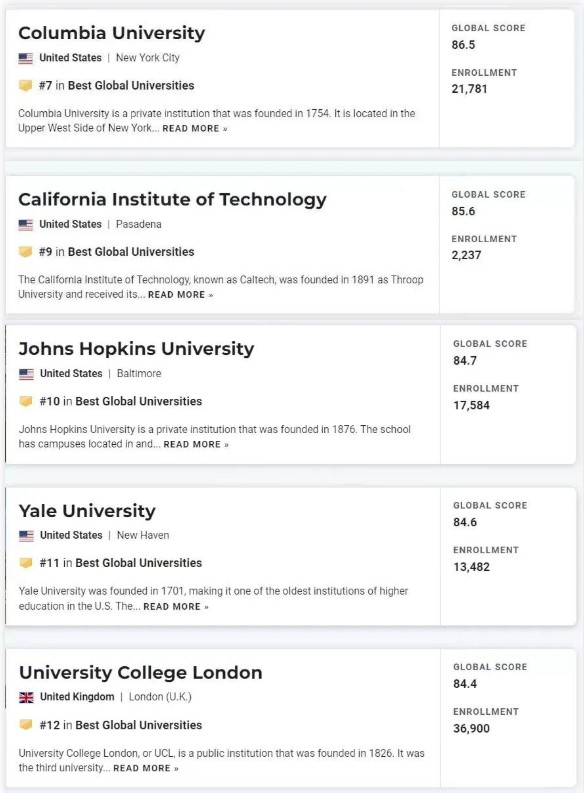The image size is (584, 793).
Task: Expand Columbia description with READ MORE
Action: click(195, 128)
